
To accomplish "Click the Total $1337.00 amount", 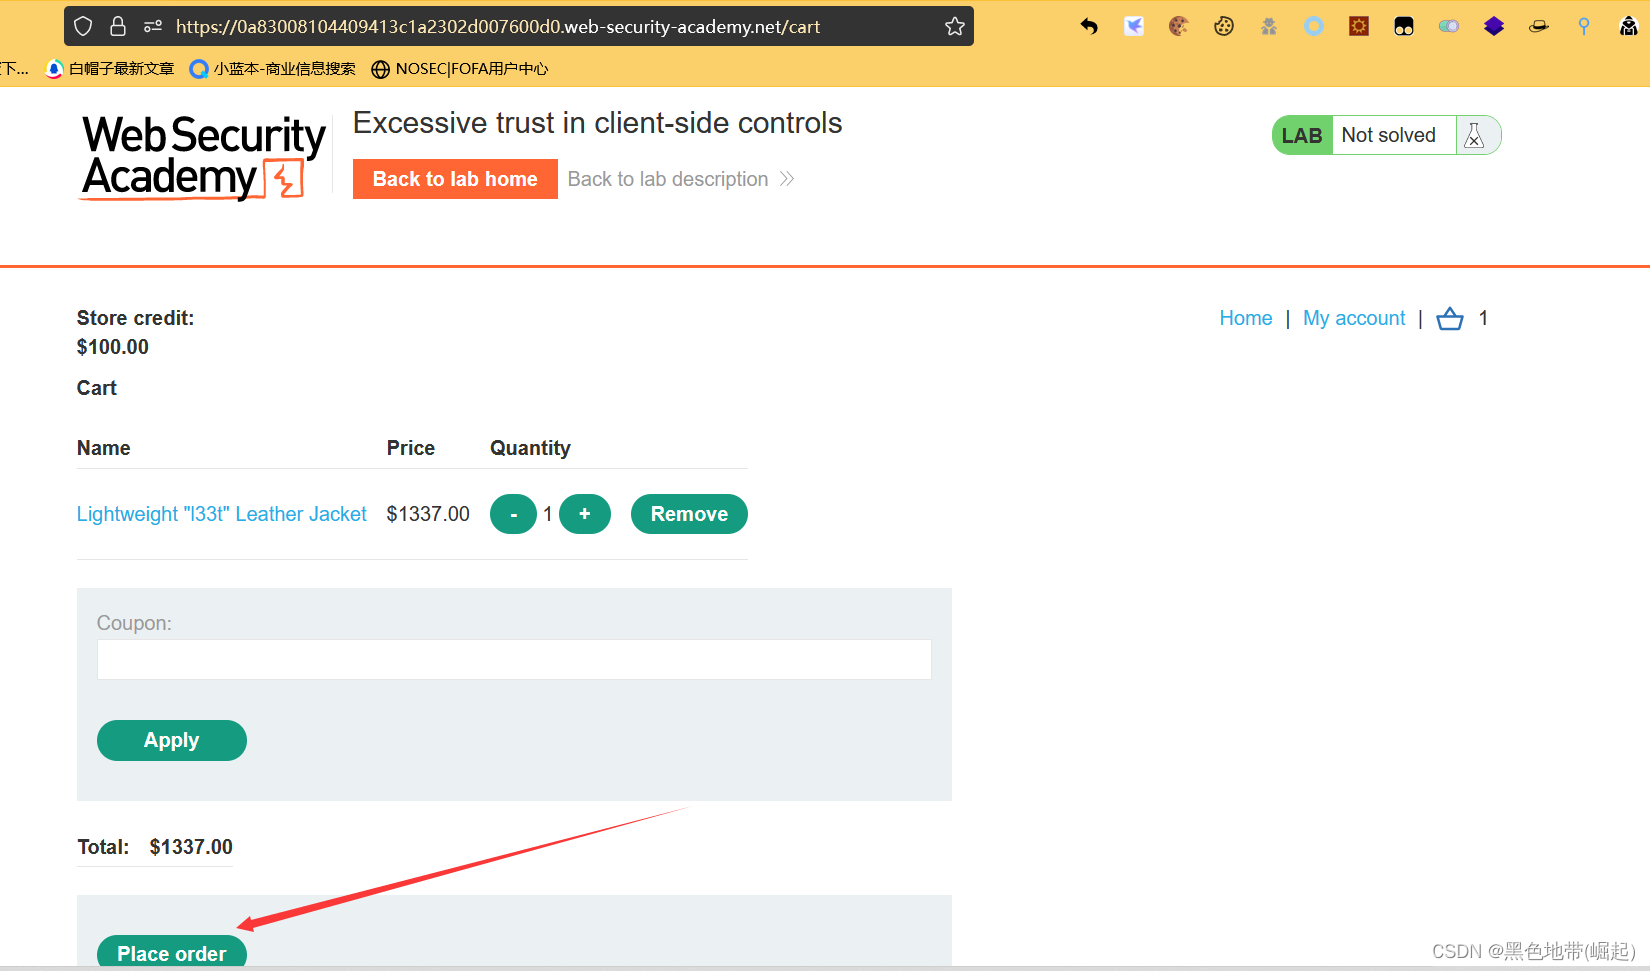I will (191, 847).
